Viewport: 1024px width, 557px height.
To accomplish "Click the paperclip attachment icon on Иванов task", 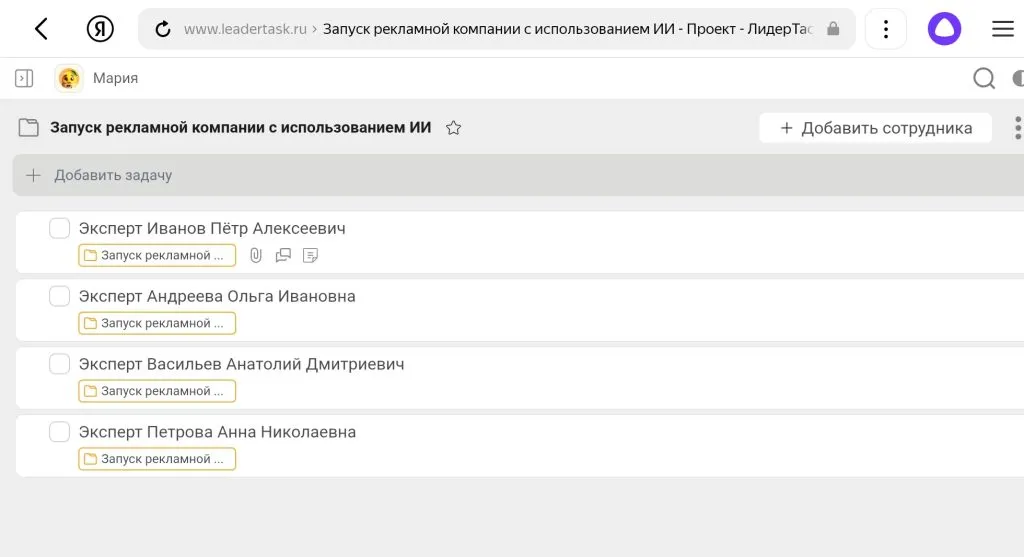I will (x=256, y=255).
